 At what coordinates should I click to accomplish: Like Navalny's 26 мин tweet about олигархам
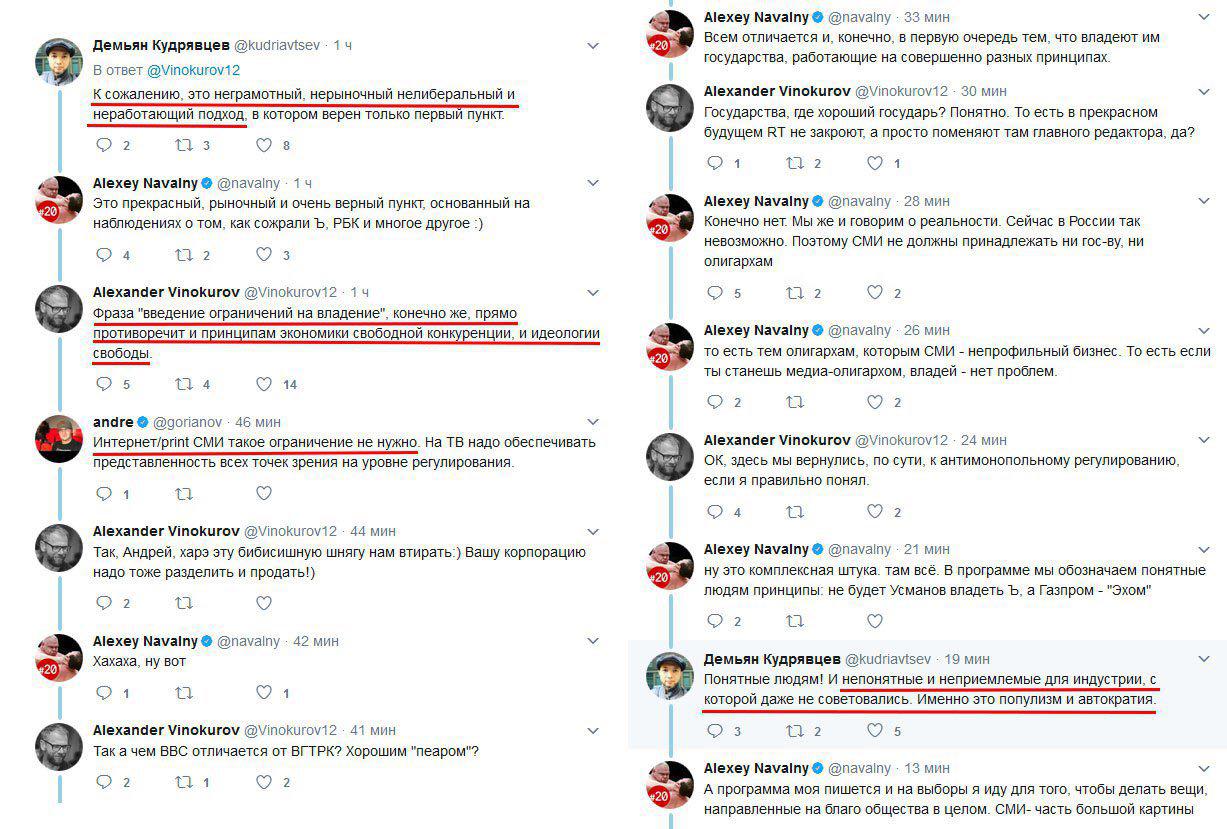click(875, 402)
